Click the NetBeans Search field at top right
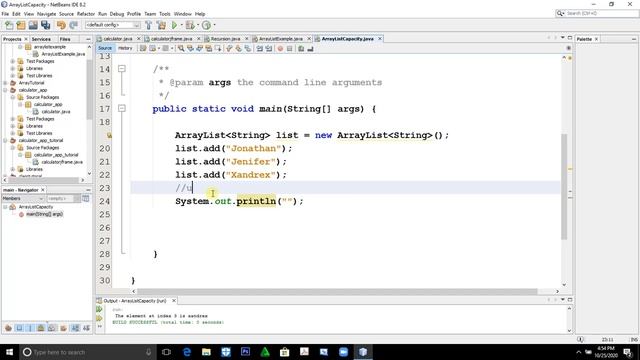Screen dimensions: 640x360 [x=597, y=14]
